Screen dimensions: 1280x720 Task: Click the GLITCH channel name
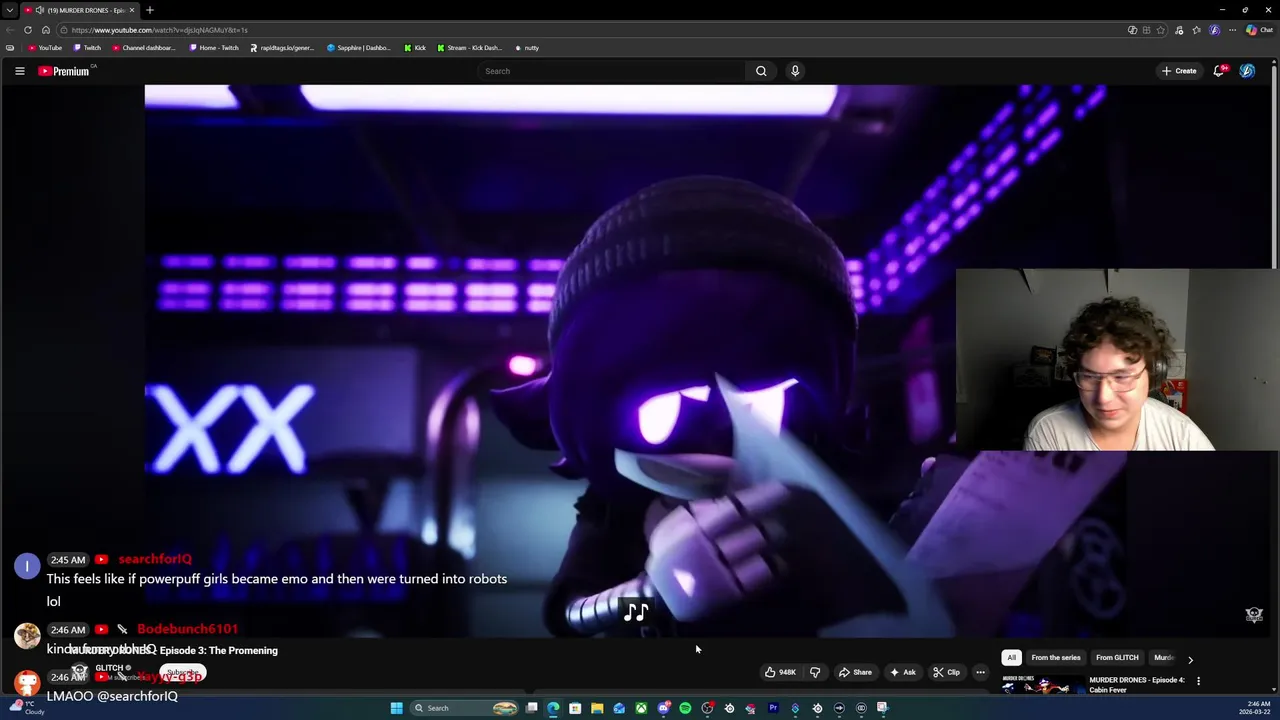pyautogui.click(x=109, y=668)
